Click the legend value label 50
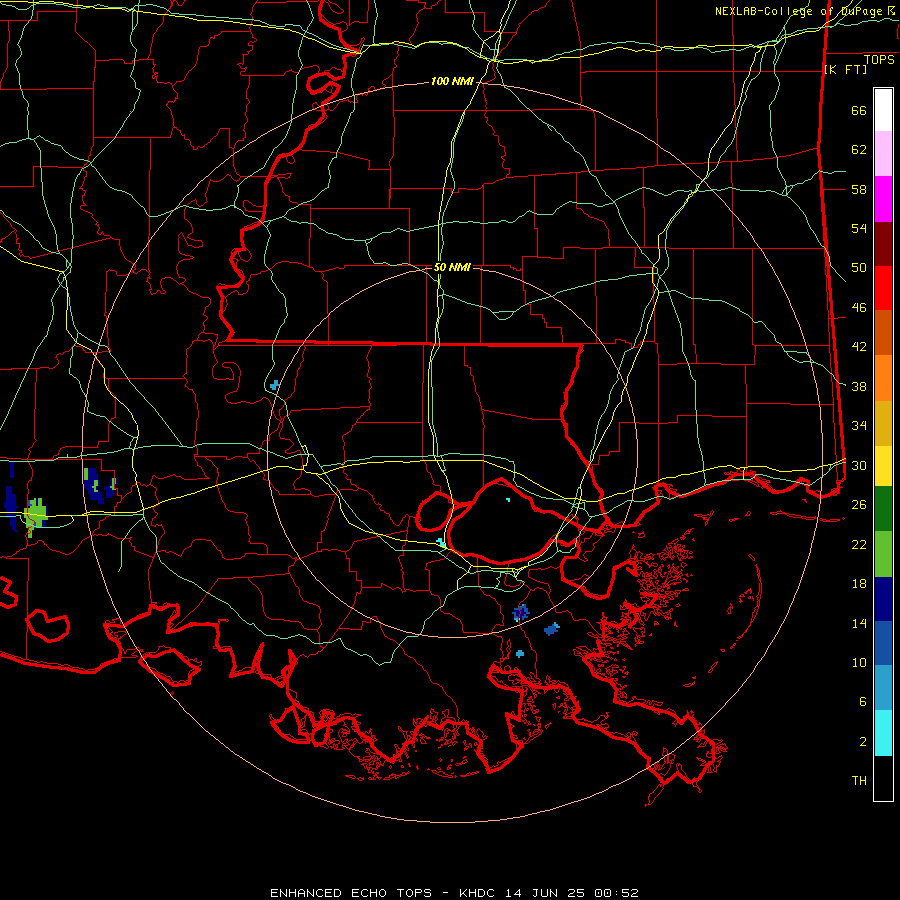900x900 pixels. (859, 268)
